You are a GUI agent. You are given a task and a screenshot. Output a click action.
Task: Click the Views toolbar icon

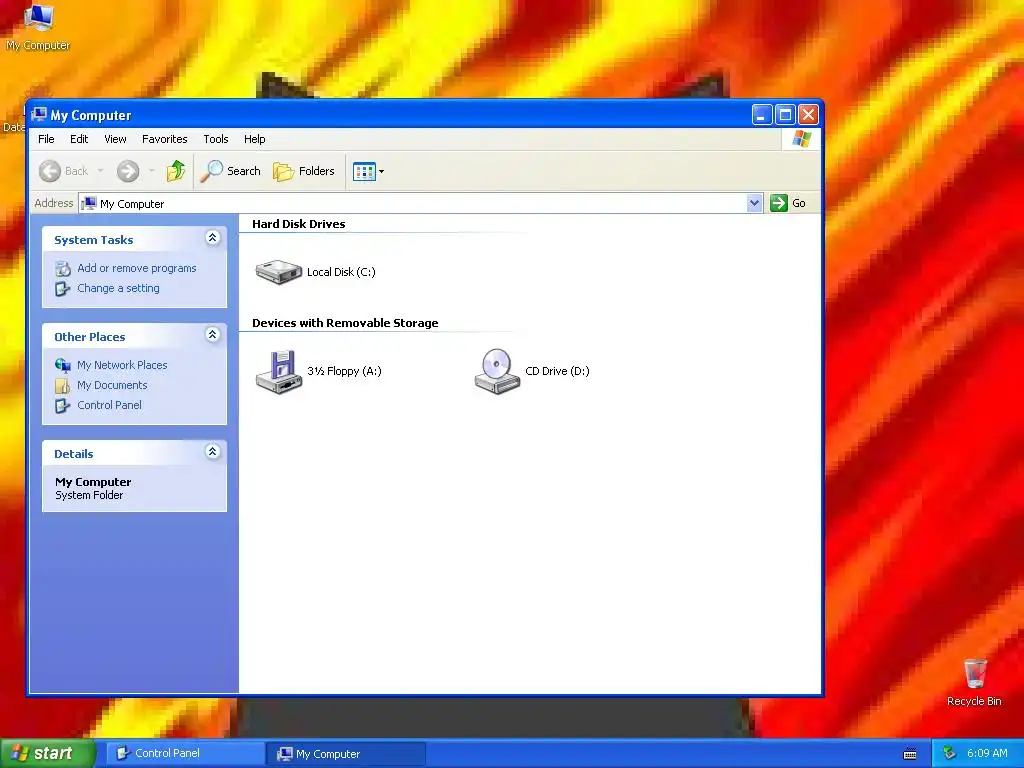pos(364,171)
